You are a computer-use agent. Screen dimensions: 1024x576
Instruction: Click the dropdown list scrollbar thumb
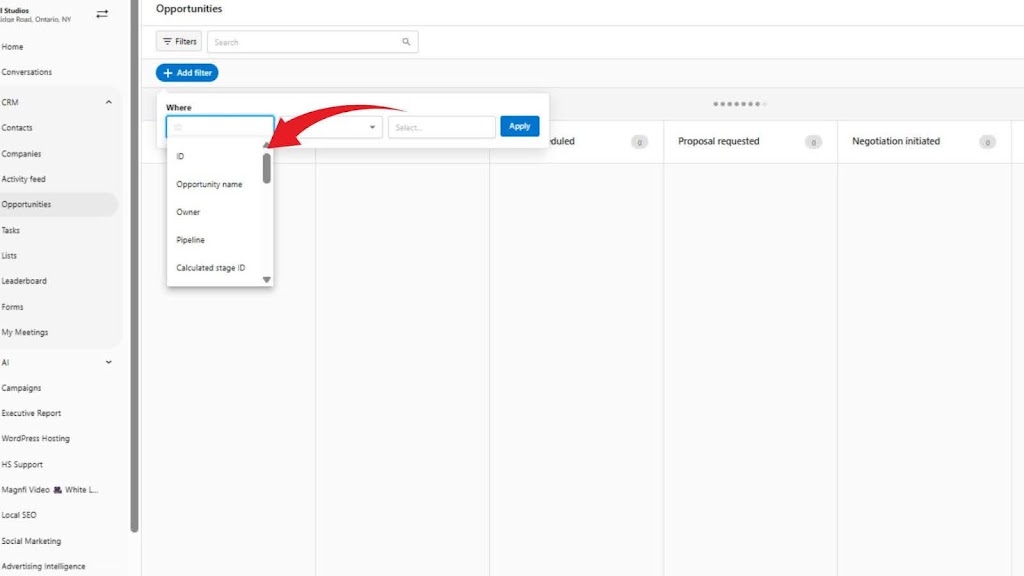266,168
